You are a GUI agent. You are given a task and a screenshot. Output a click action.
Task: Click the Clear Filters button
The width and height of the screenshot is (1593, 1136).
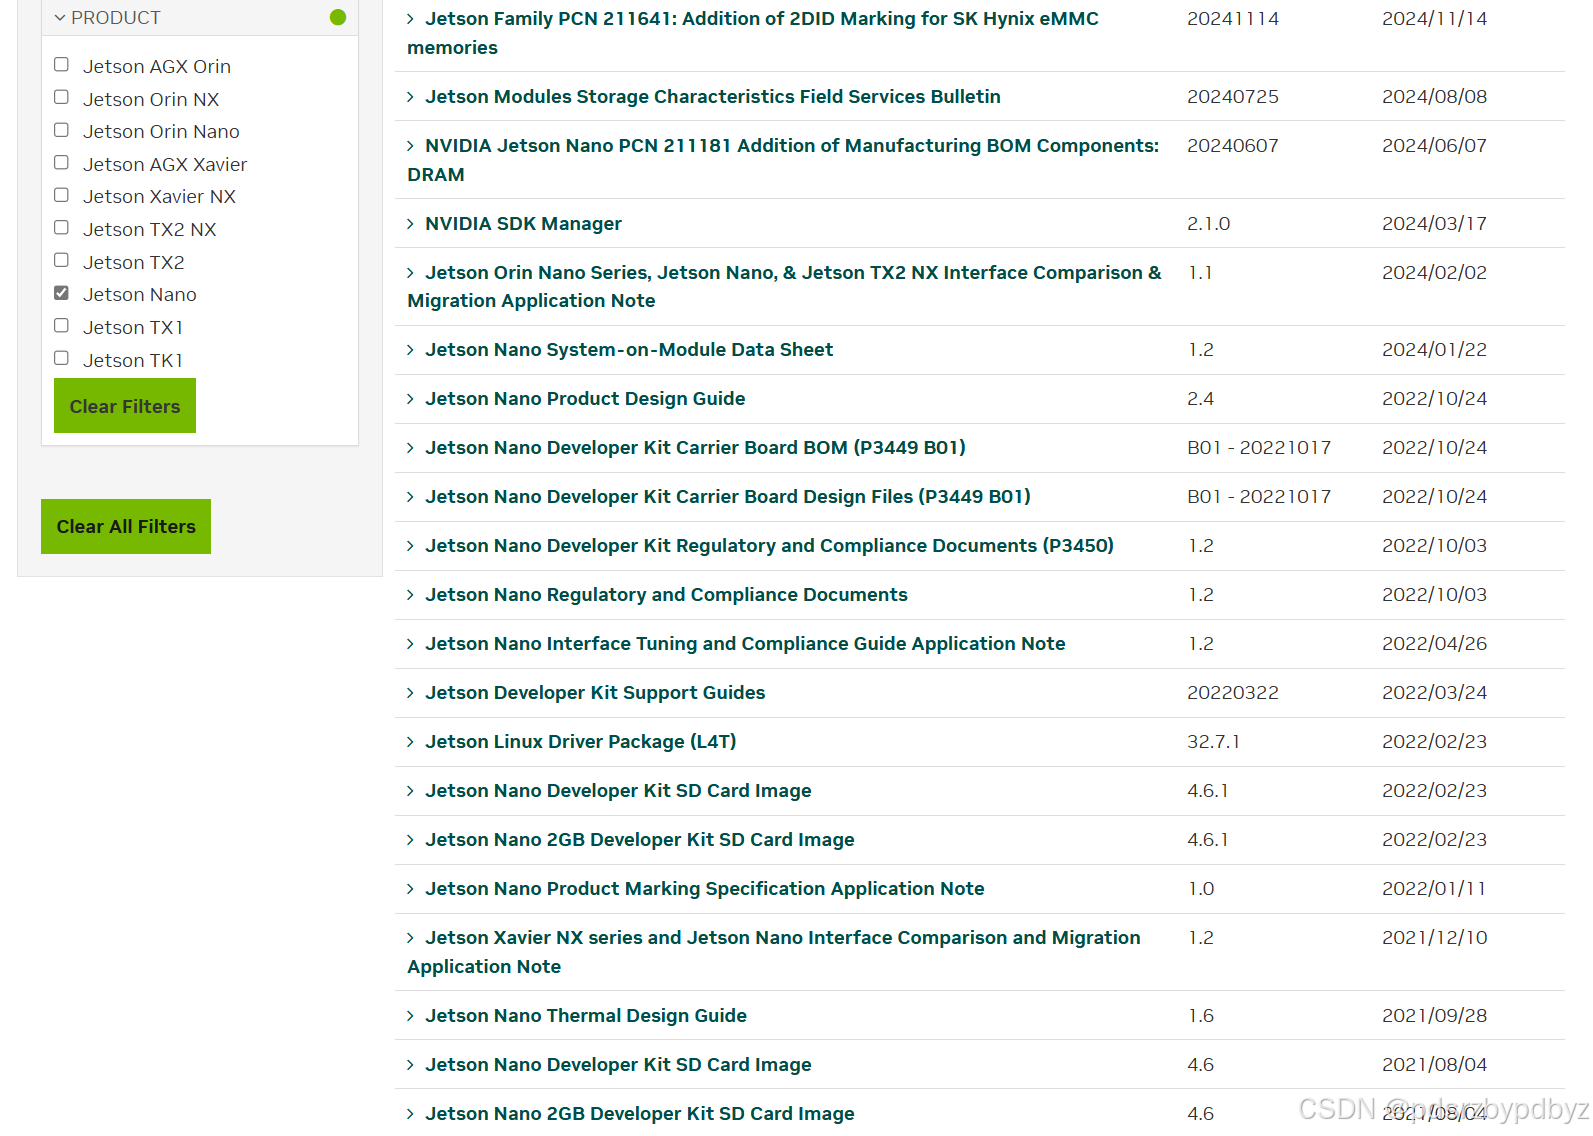tap(125, 406)
